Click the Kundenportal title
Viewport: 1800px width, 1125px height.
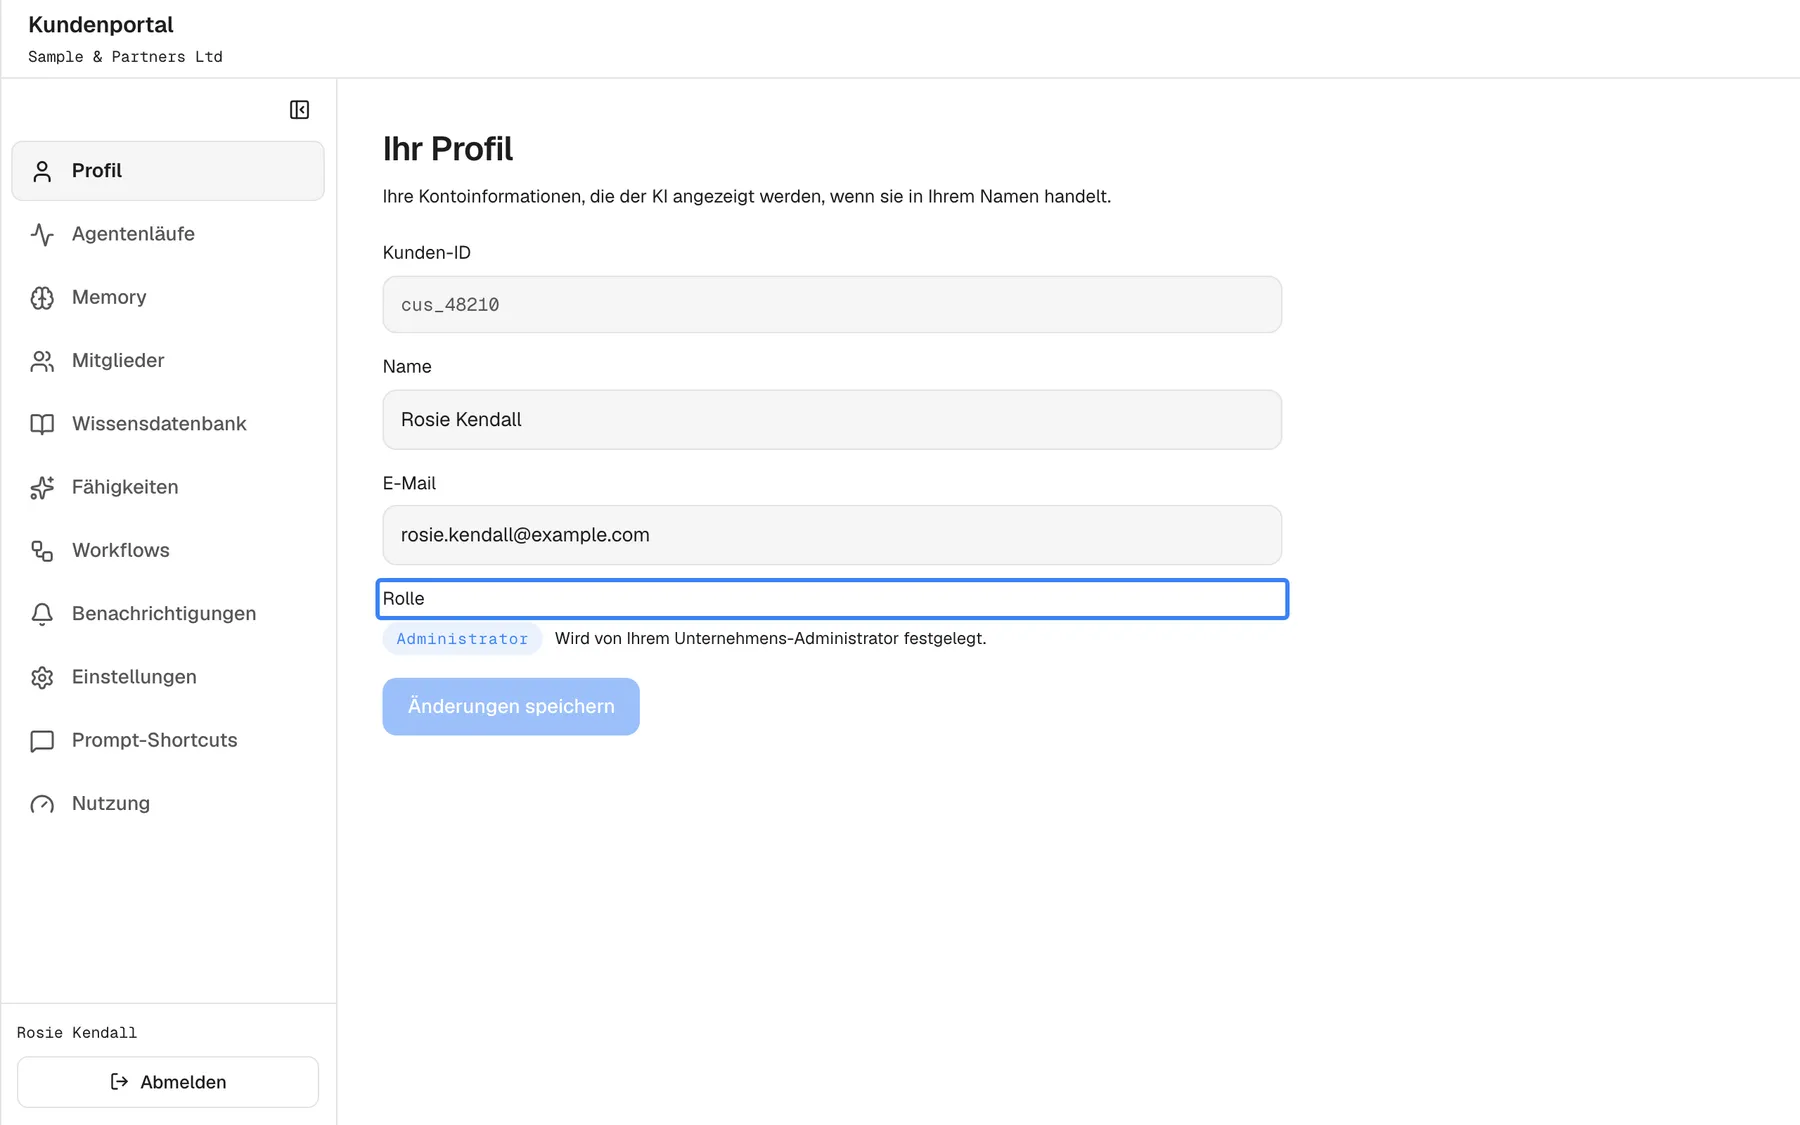click(101, 25)
